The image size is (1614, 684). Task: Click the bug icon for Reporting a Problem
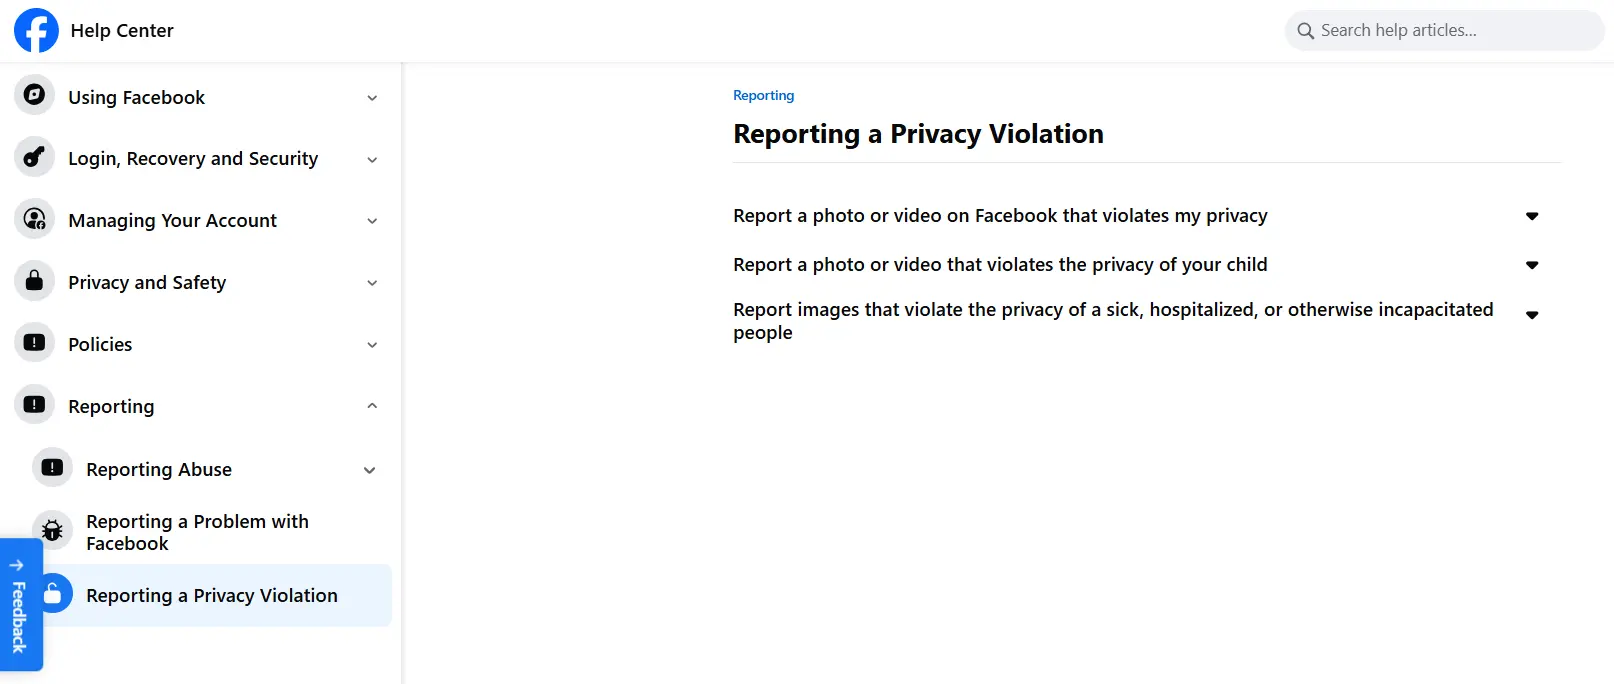point(52,531)
